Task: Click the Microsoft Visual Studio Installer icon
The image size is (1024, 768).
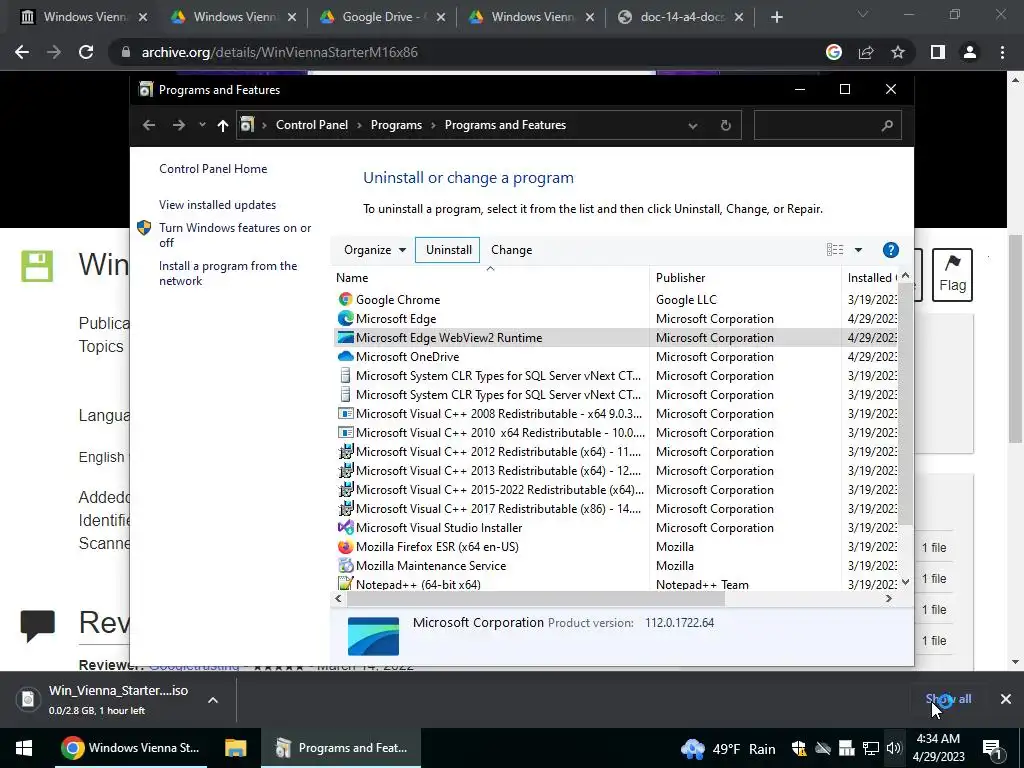Action: [345, 528]
